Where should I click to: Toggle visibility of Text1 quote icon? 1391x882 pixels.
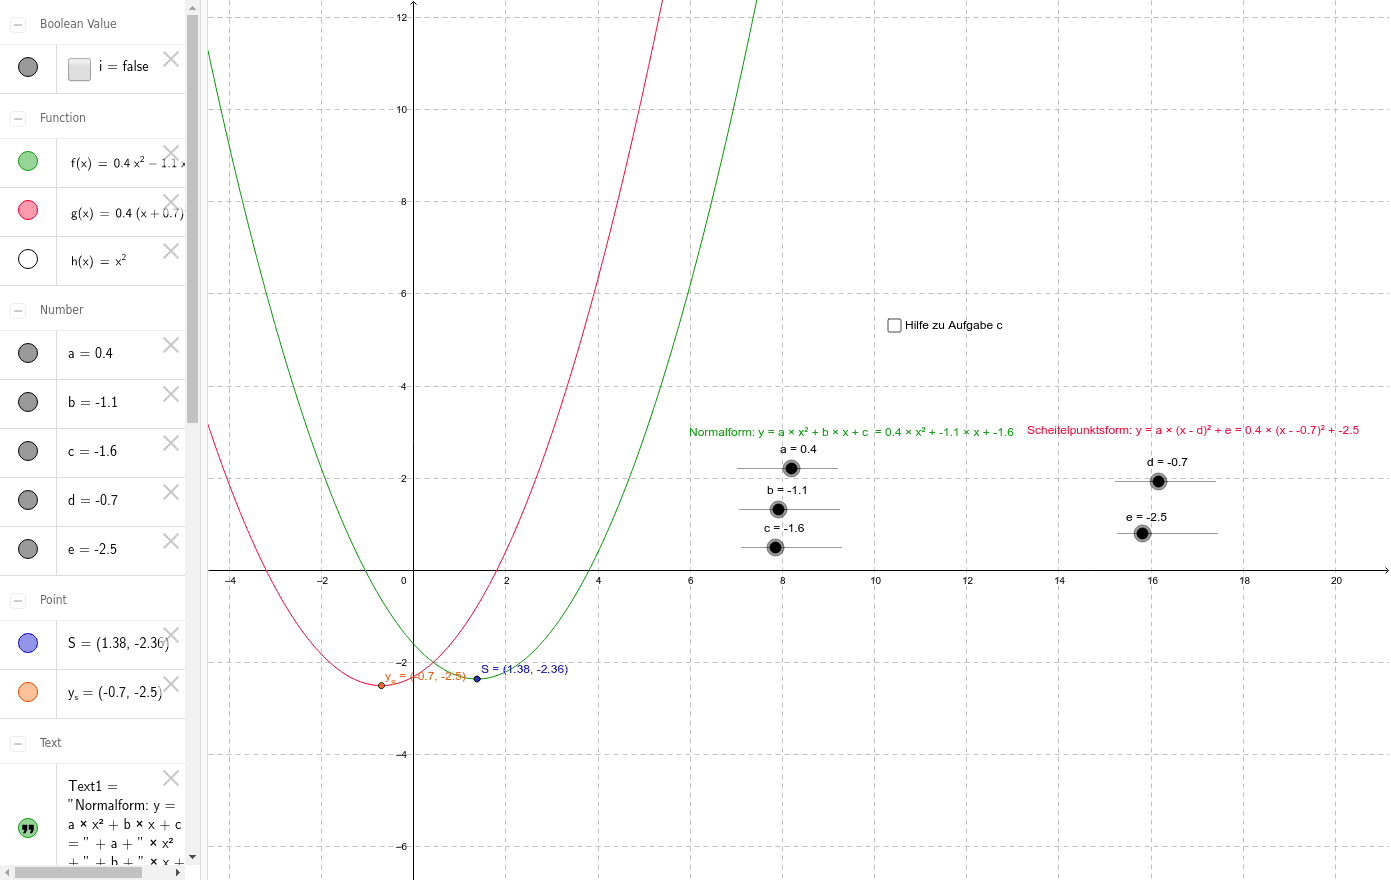(x=28, y=828)
